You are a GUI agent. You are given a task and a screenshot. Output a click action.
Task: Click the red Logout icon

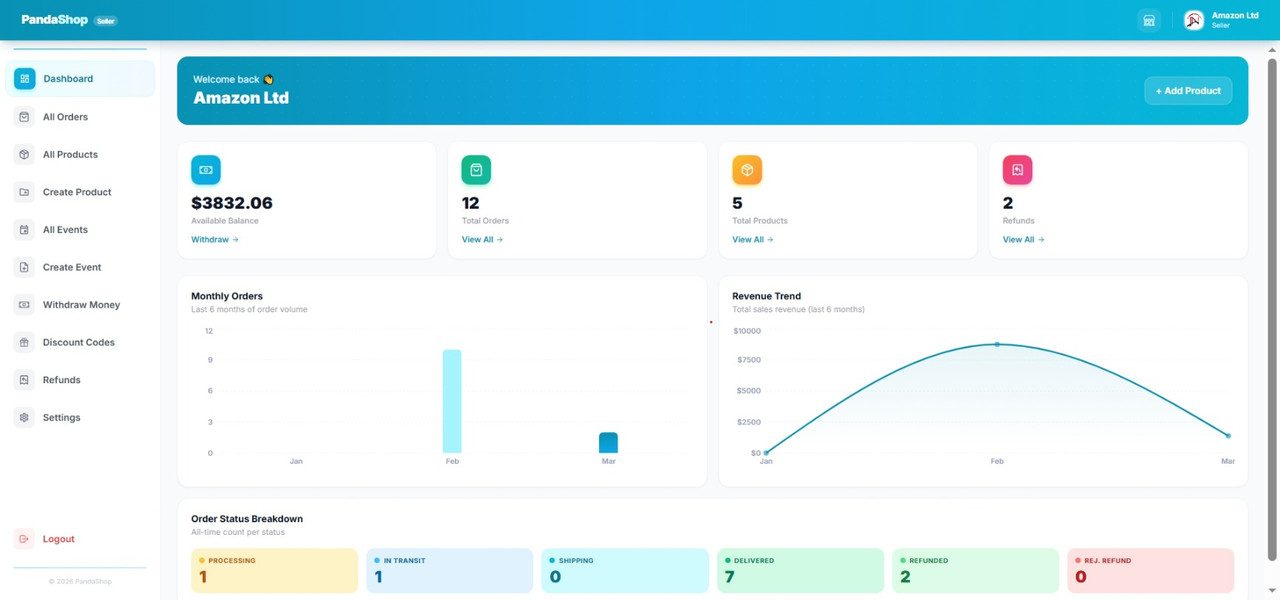[24, 539]
